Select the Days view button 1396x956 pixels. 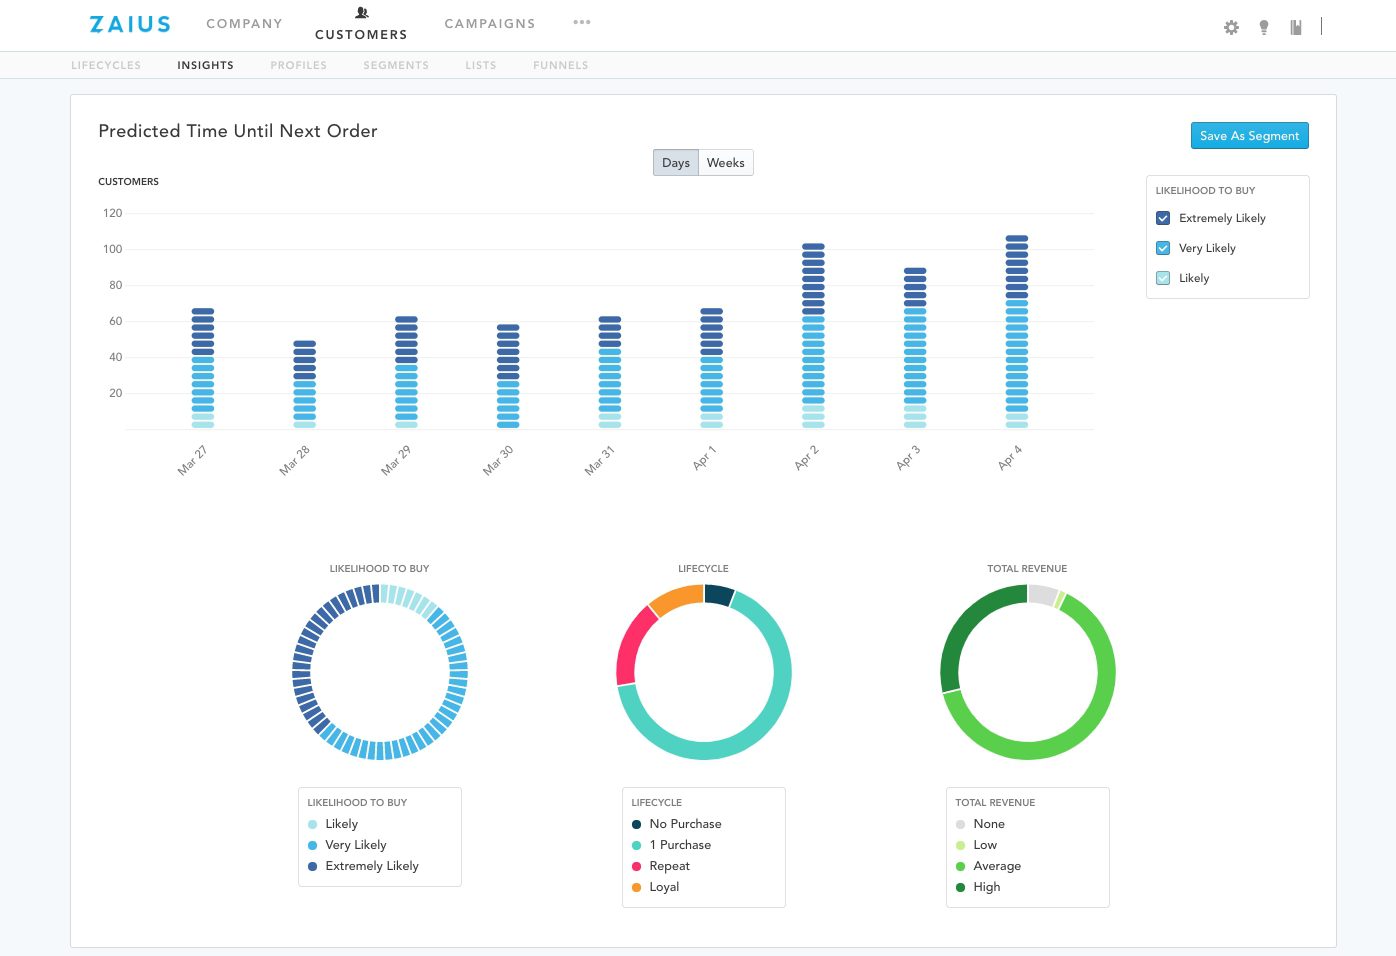676,163
